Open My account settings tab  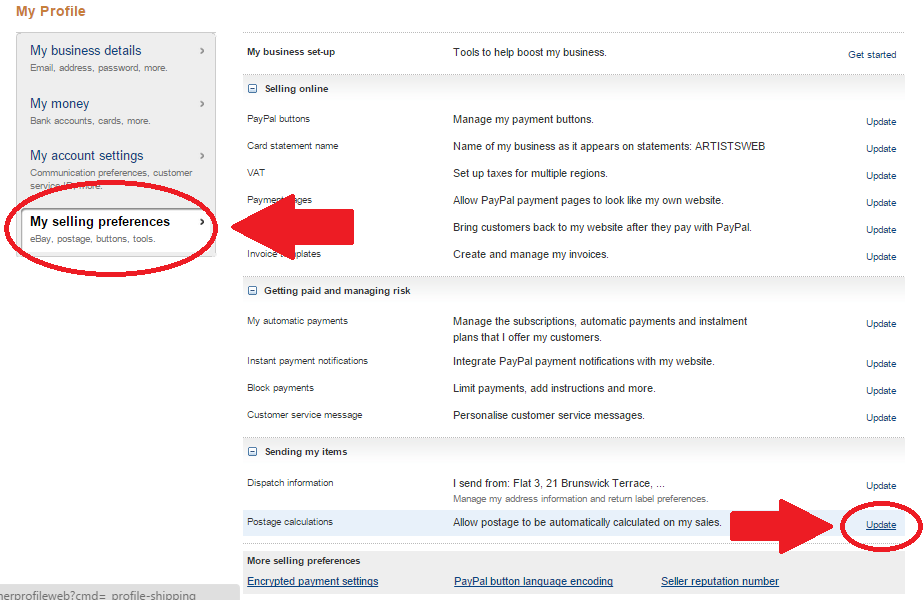[116, 162]
